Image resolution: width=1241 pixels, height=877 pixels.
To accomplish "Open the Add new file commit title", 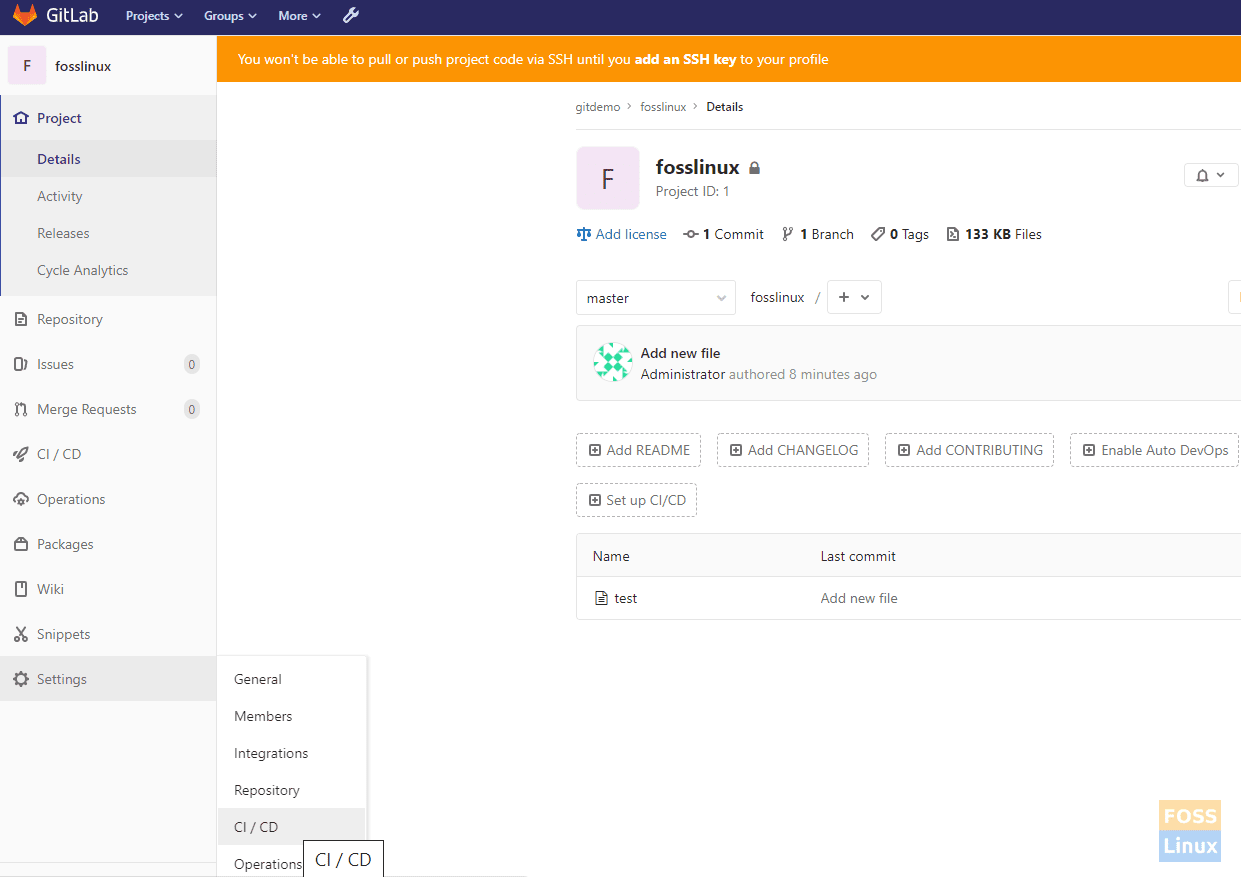I will point(680,353).
